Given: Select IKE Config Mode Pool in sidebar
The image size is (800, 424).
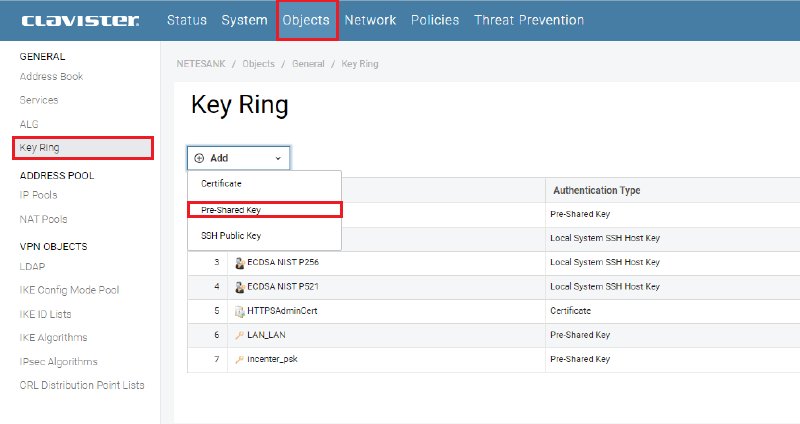Looking at the screenshot, I should [x=69, y=290].
